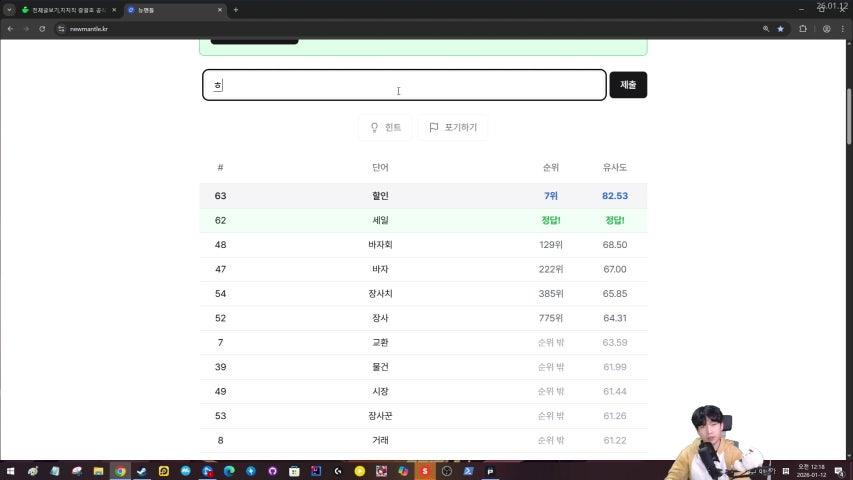The image size is (853, 480).
Task: Open the Windows Start menu
Action: tap(10, 471)
